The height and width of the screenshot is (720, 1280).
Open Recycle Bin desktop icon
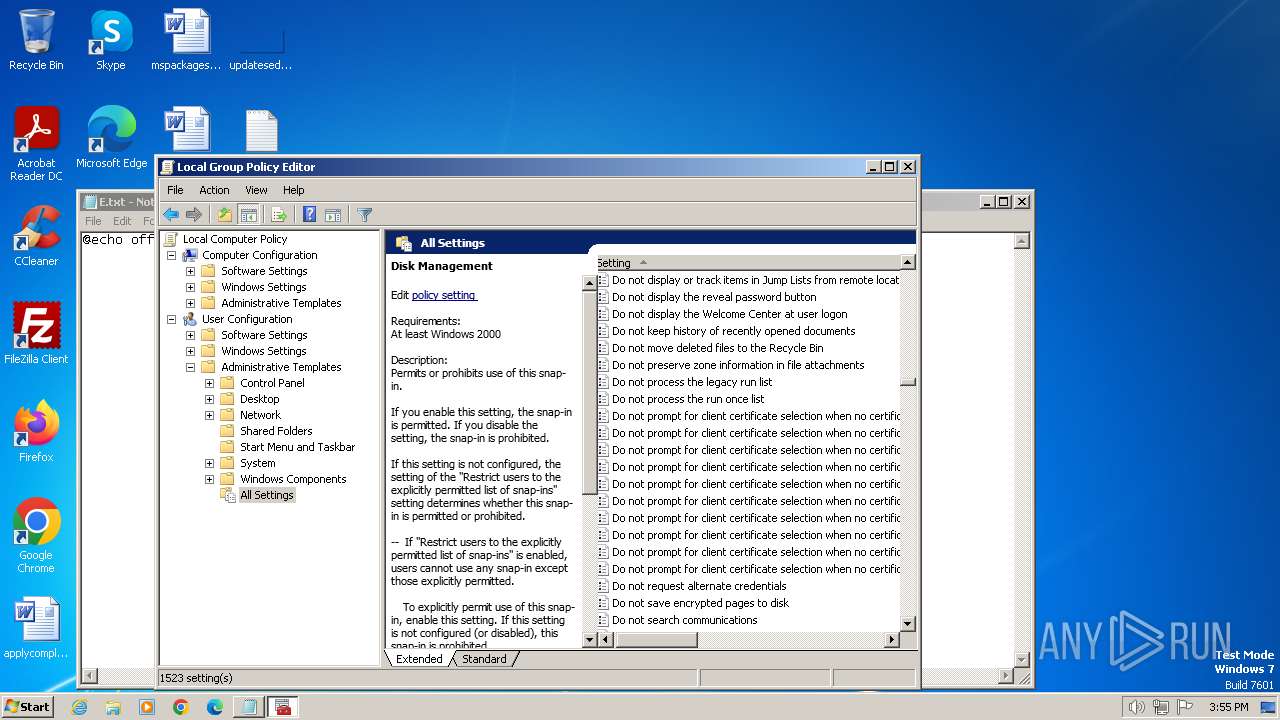(36, 40)
